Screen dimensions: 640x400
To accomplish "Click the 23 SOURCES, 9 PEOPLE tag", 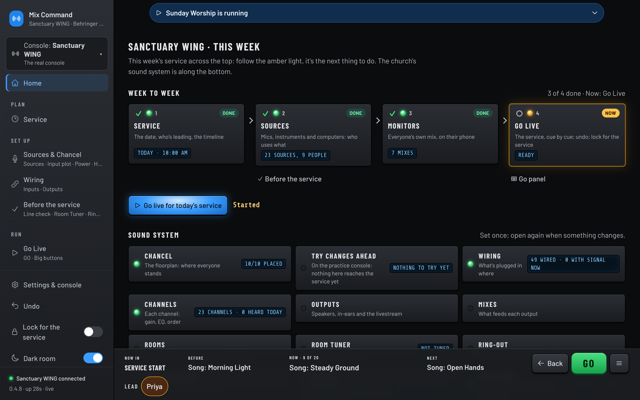I will coord(296,155).
